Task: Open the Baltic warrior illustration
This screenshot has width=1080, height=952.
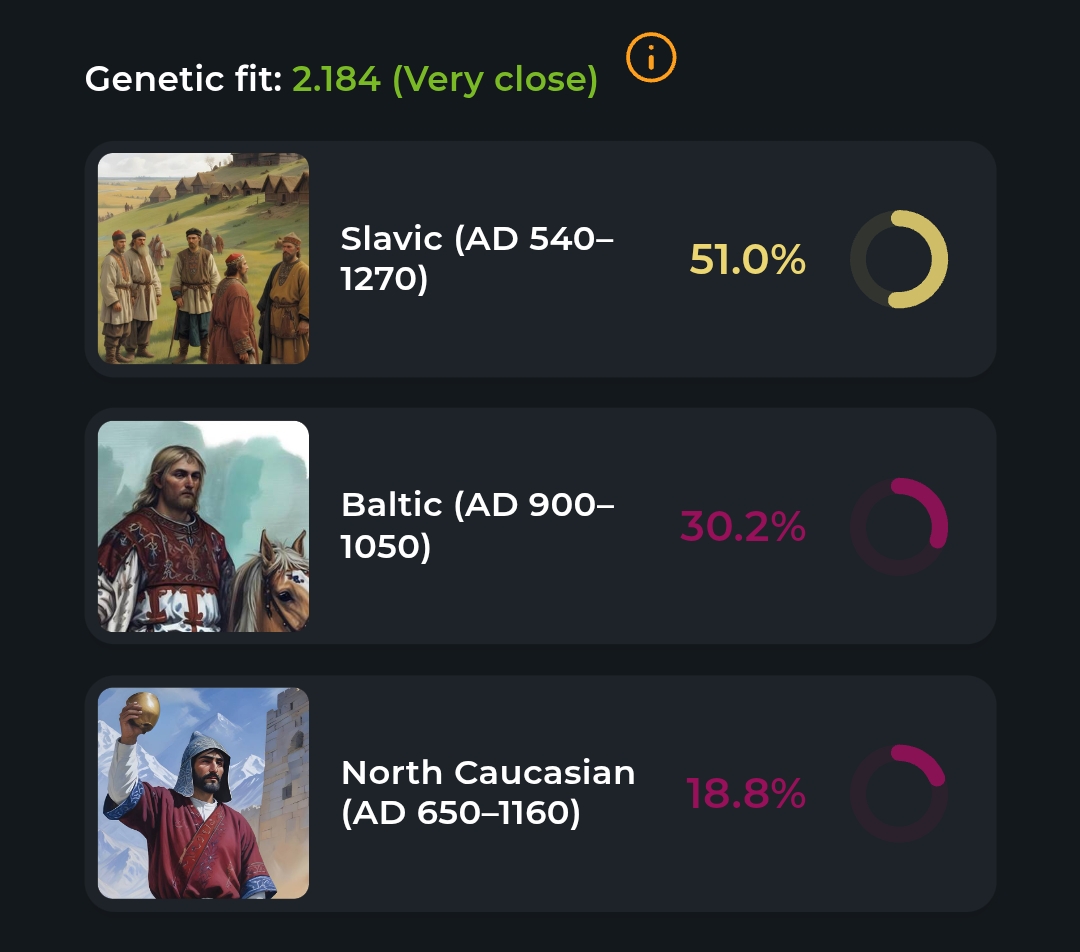Action: (x=203, y=526)
